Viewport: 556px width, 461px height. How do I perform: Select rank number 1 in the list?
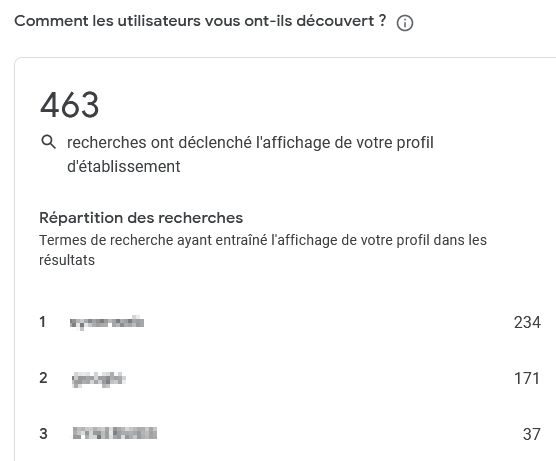coord(43,322)
